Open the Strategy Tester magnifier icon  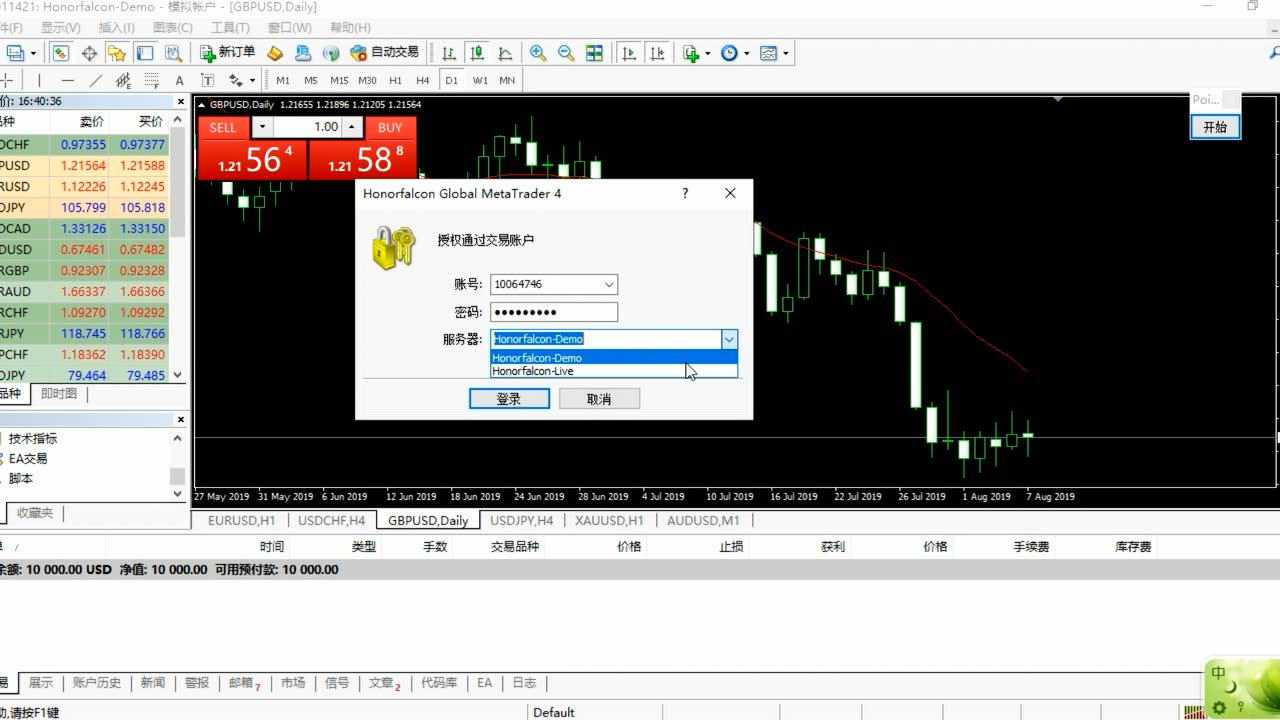point(173,53)
